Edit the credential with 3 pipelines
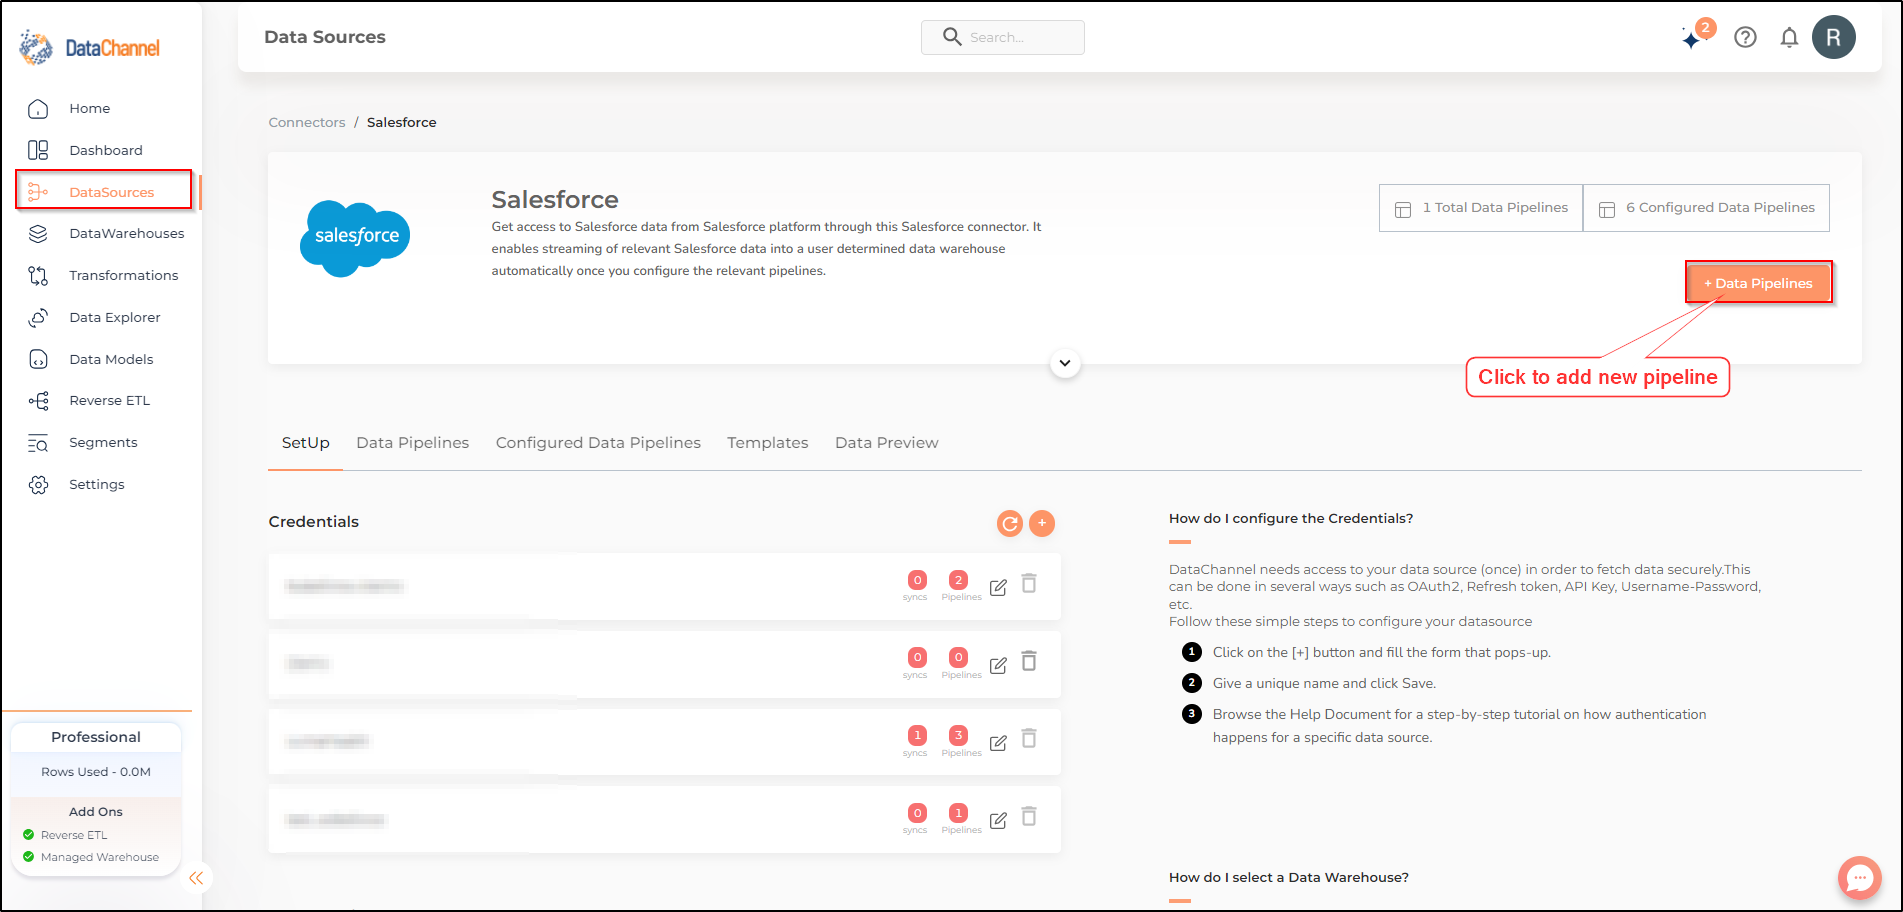The image size is (1903, 912). tap(998, 743)
